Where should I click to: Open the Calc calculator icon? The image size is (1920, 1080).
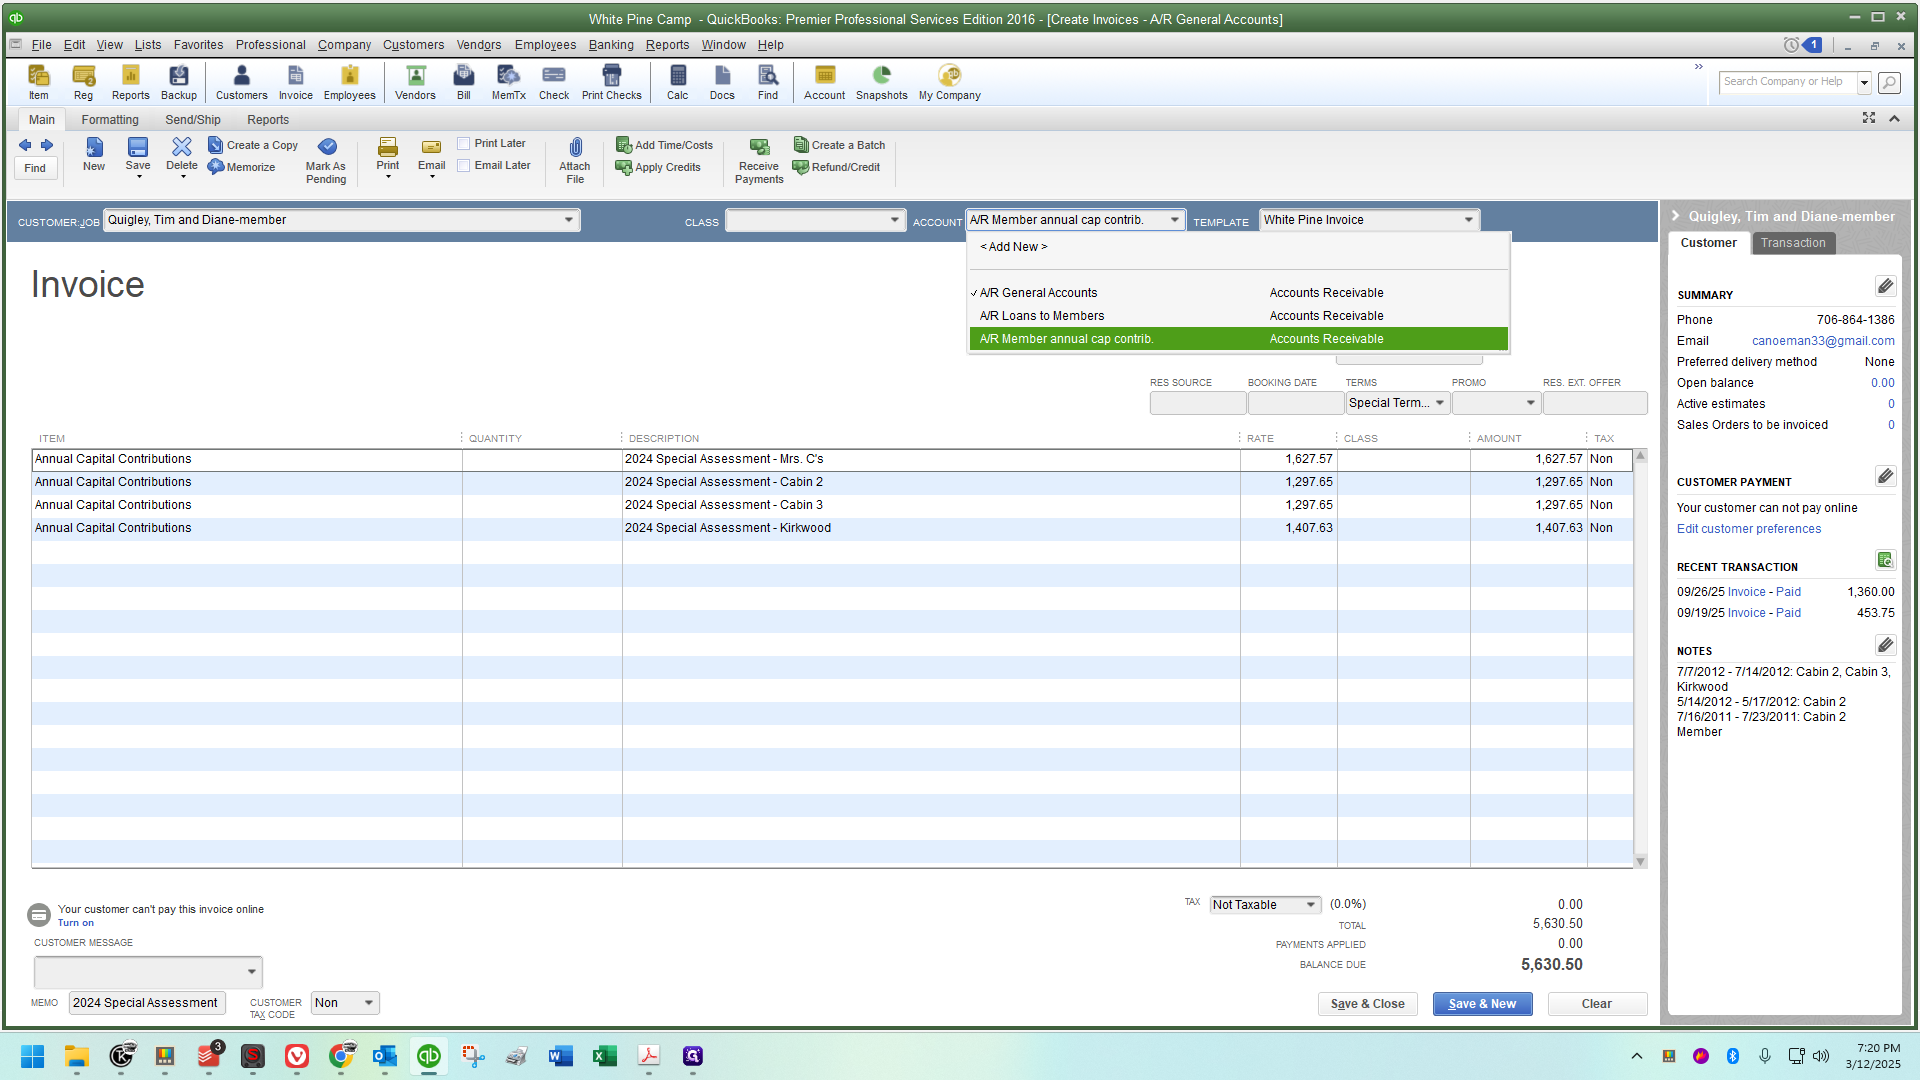click(677, 82)
